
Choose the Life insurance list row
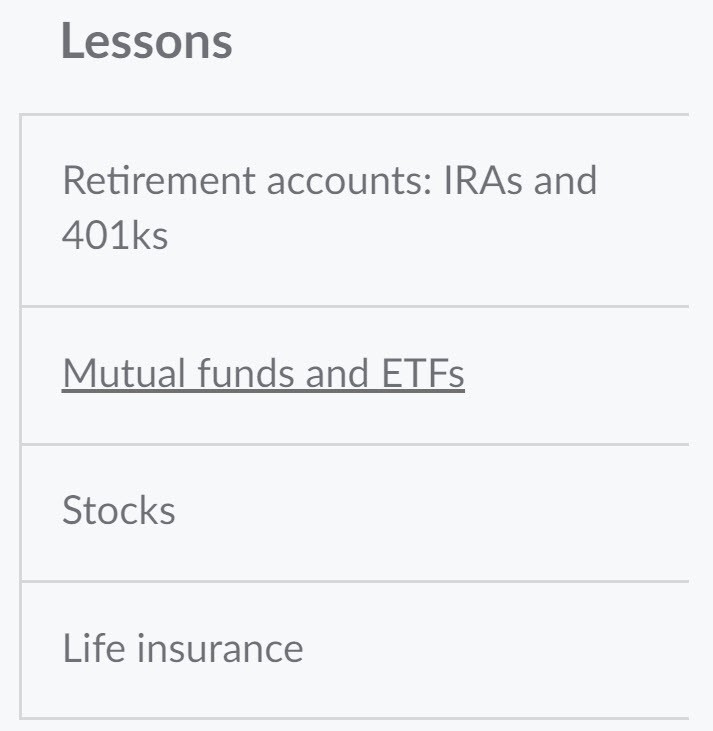pos(355,649)
